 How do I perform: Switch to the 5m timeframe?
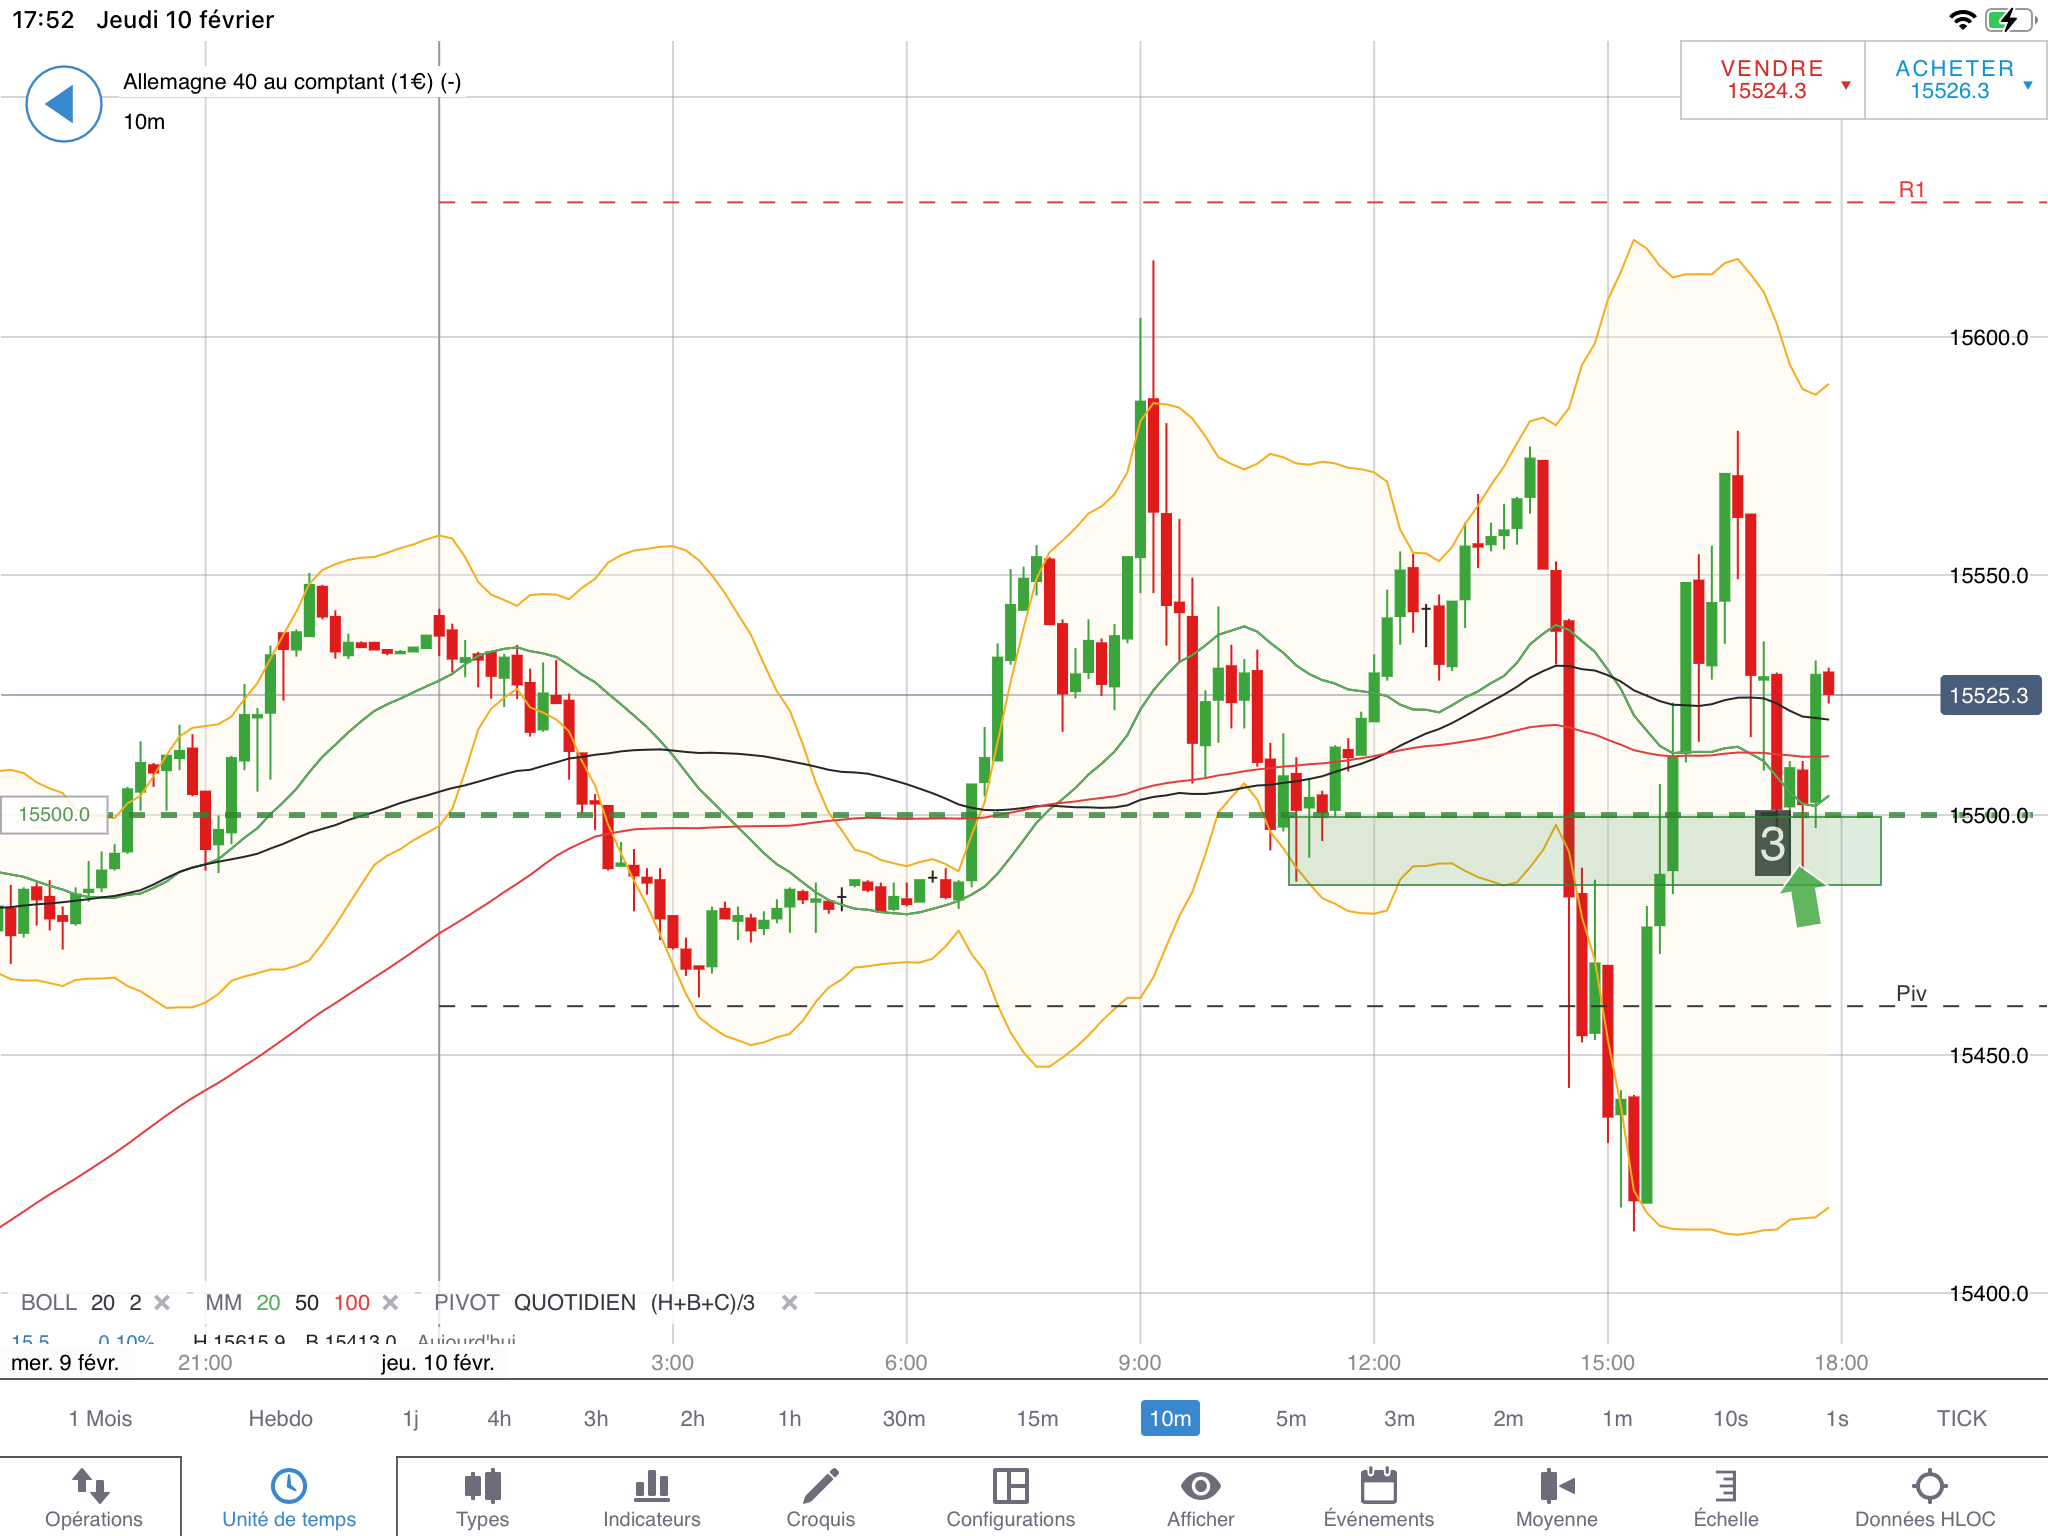tap(1290, 1418)
